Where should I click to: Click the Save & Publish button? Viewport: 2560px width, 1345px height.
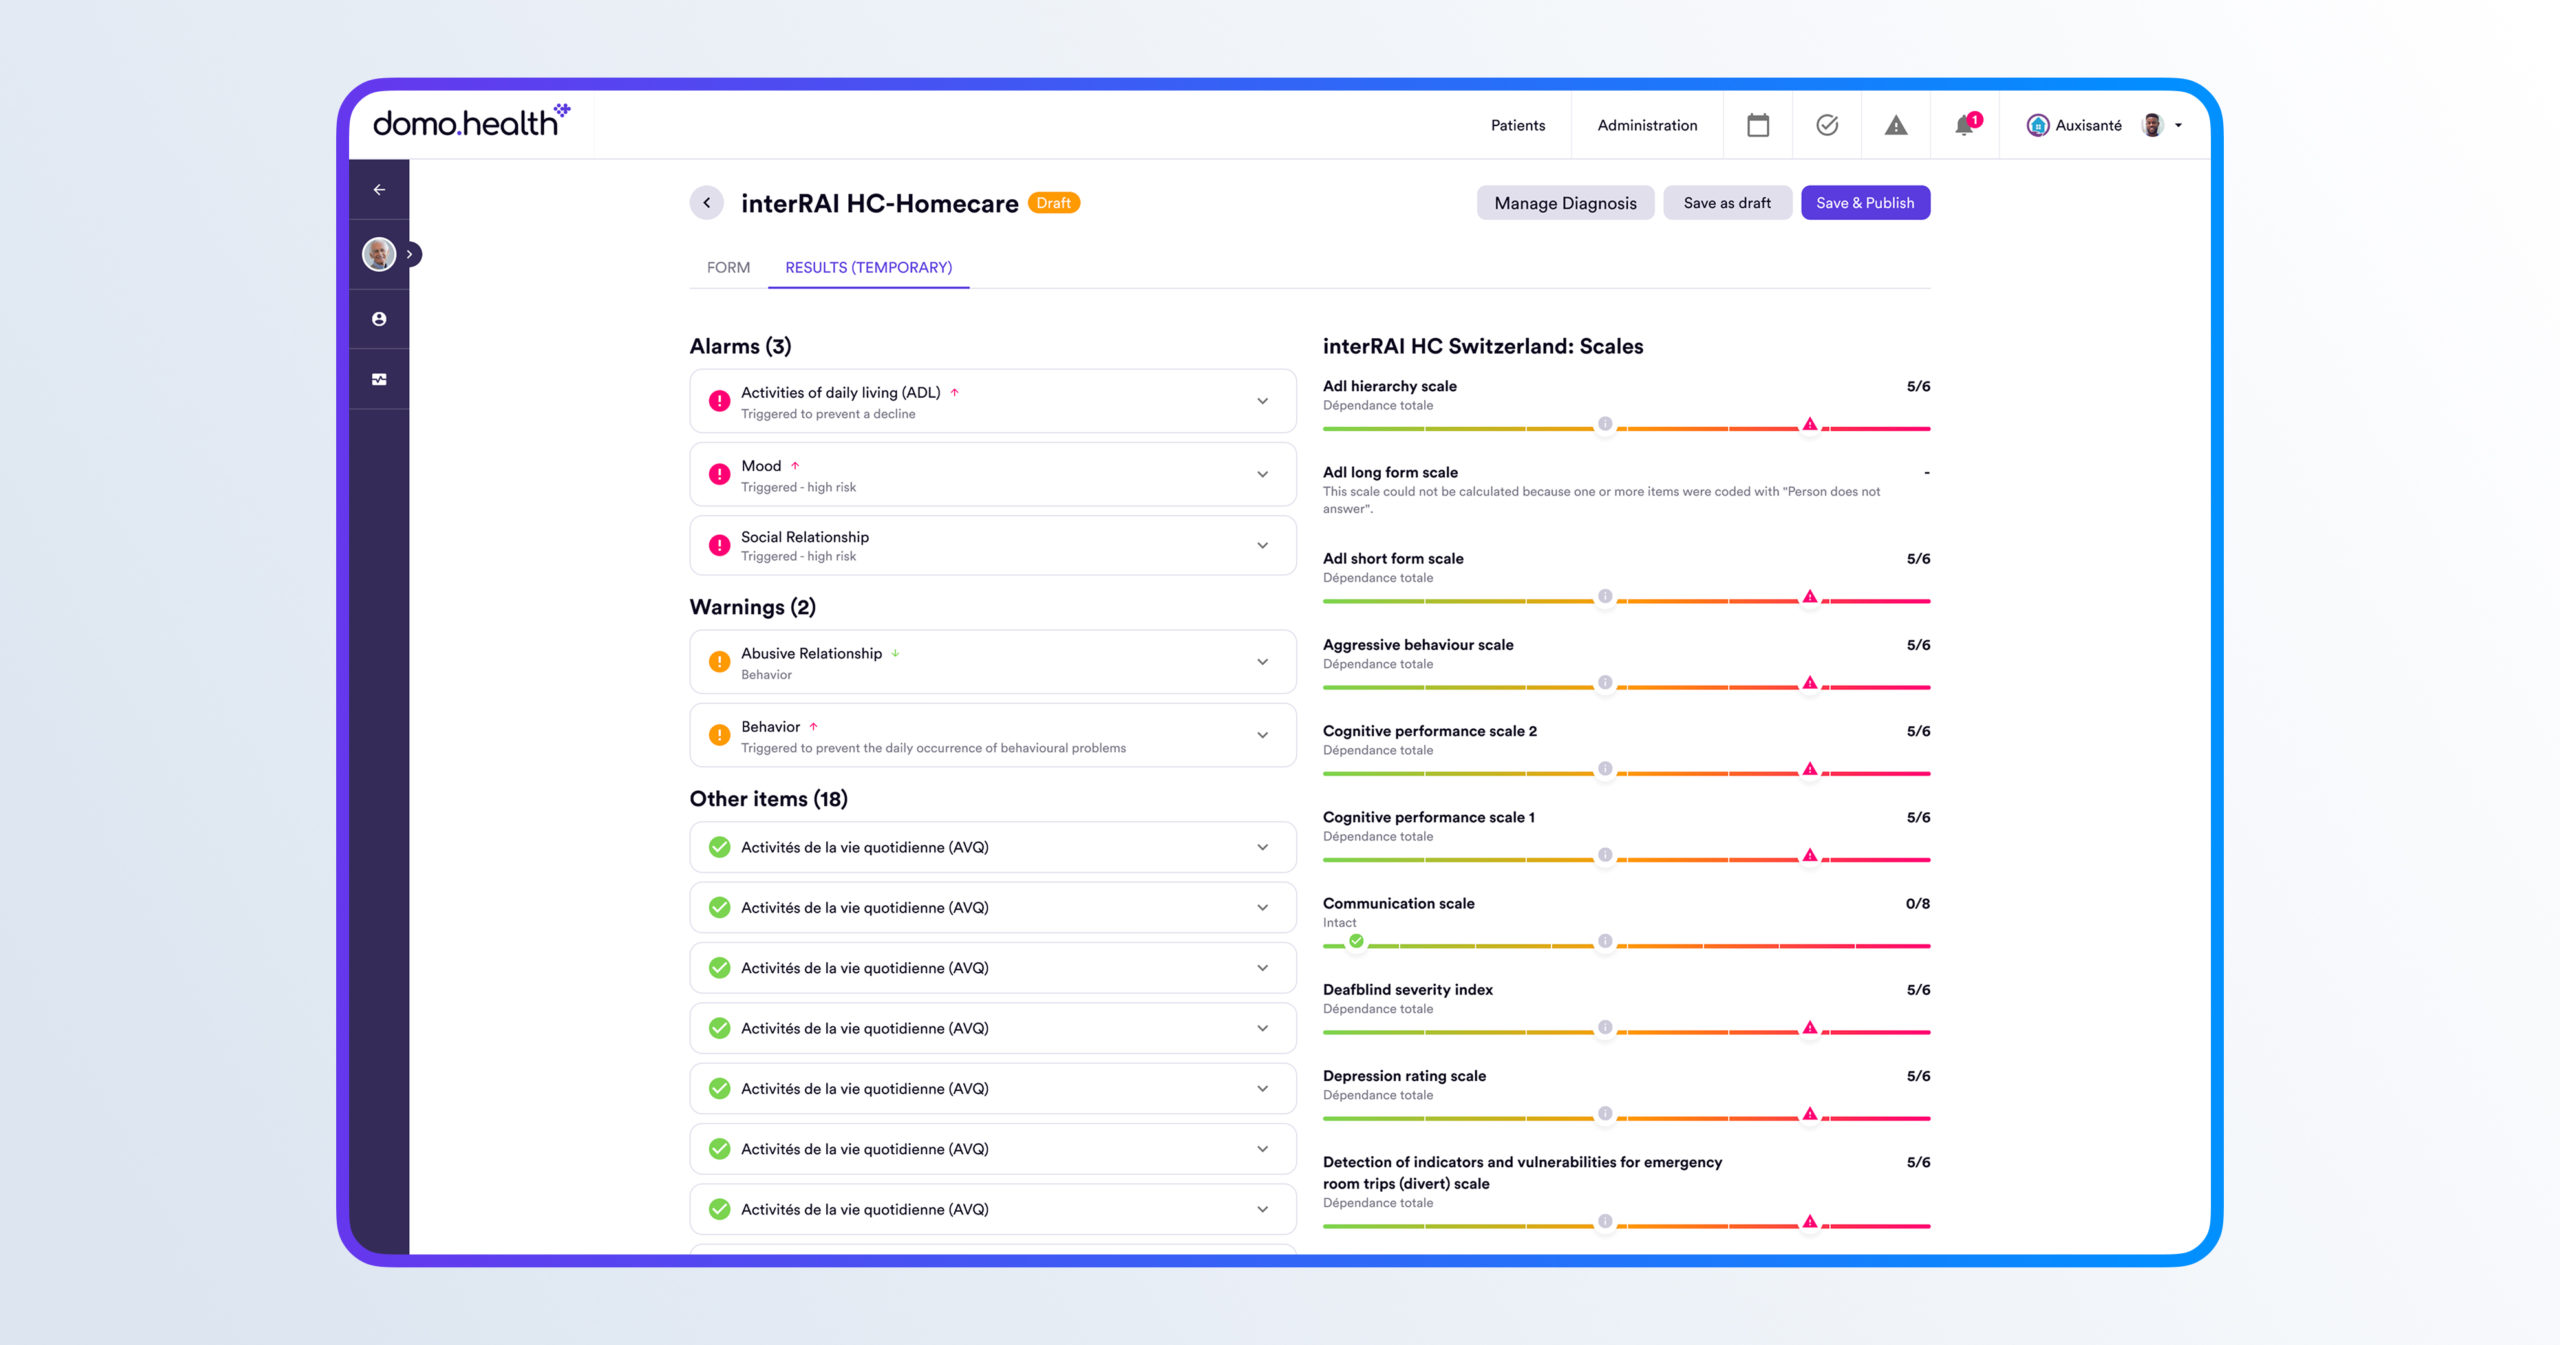[1864, 203]
